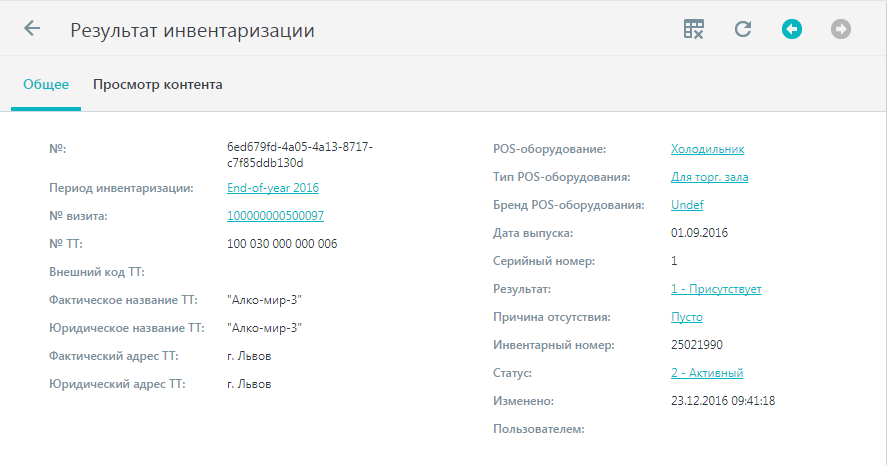Go to next record via gray arrow
This screenshot has width=887, height=465.
[x=841, y=29]
